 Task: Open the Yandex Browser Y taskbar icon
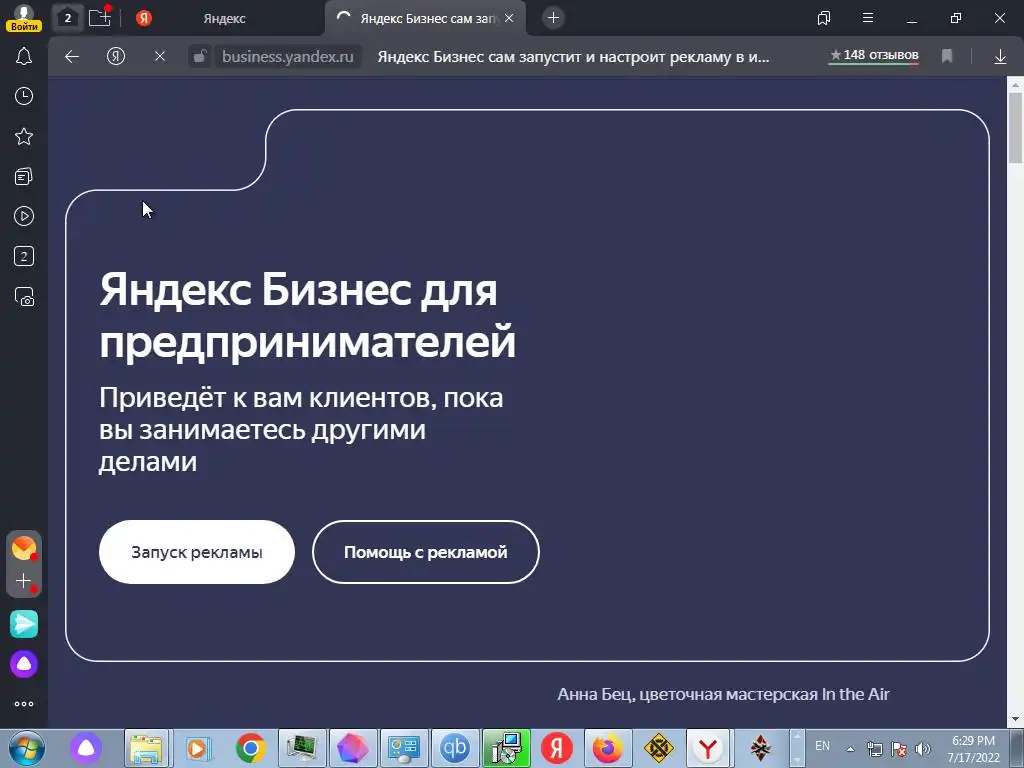709,748
